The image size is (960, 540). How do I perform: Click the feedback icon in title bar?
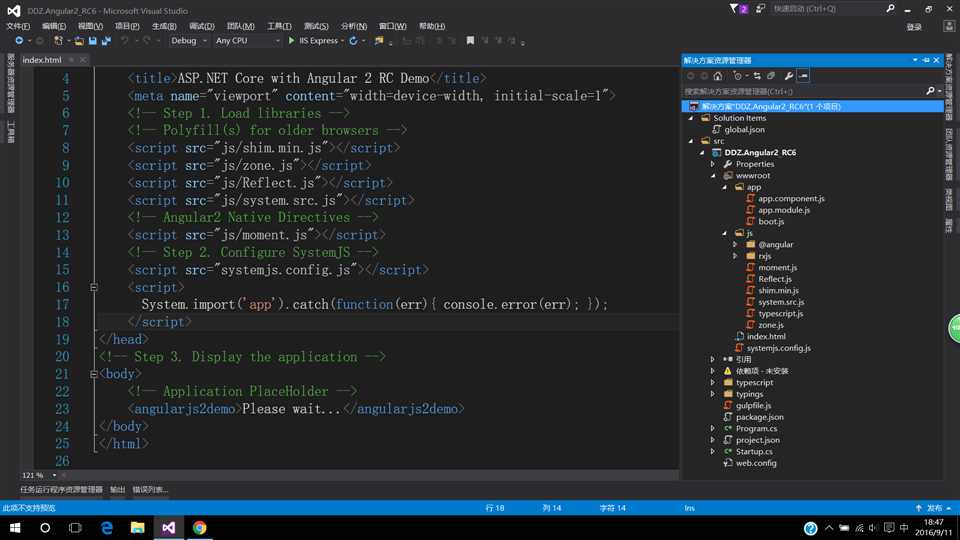point(760,9)
